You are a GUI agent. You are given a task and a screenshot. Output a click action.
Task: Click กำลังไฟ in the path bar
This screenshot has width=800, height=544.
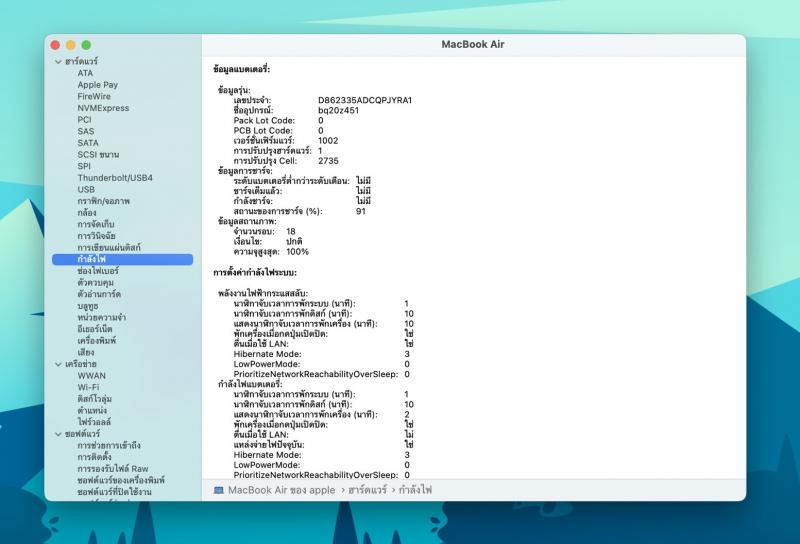[x=415, y=490]
